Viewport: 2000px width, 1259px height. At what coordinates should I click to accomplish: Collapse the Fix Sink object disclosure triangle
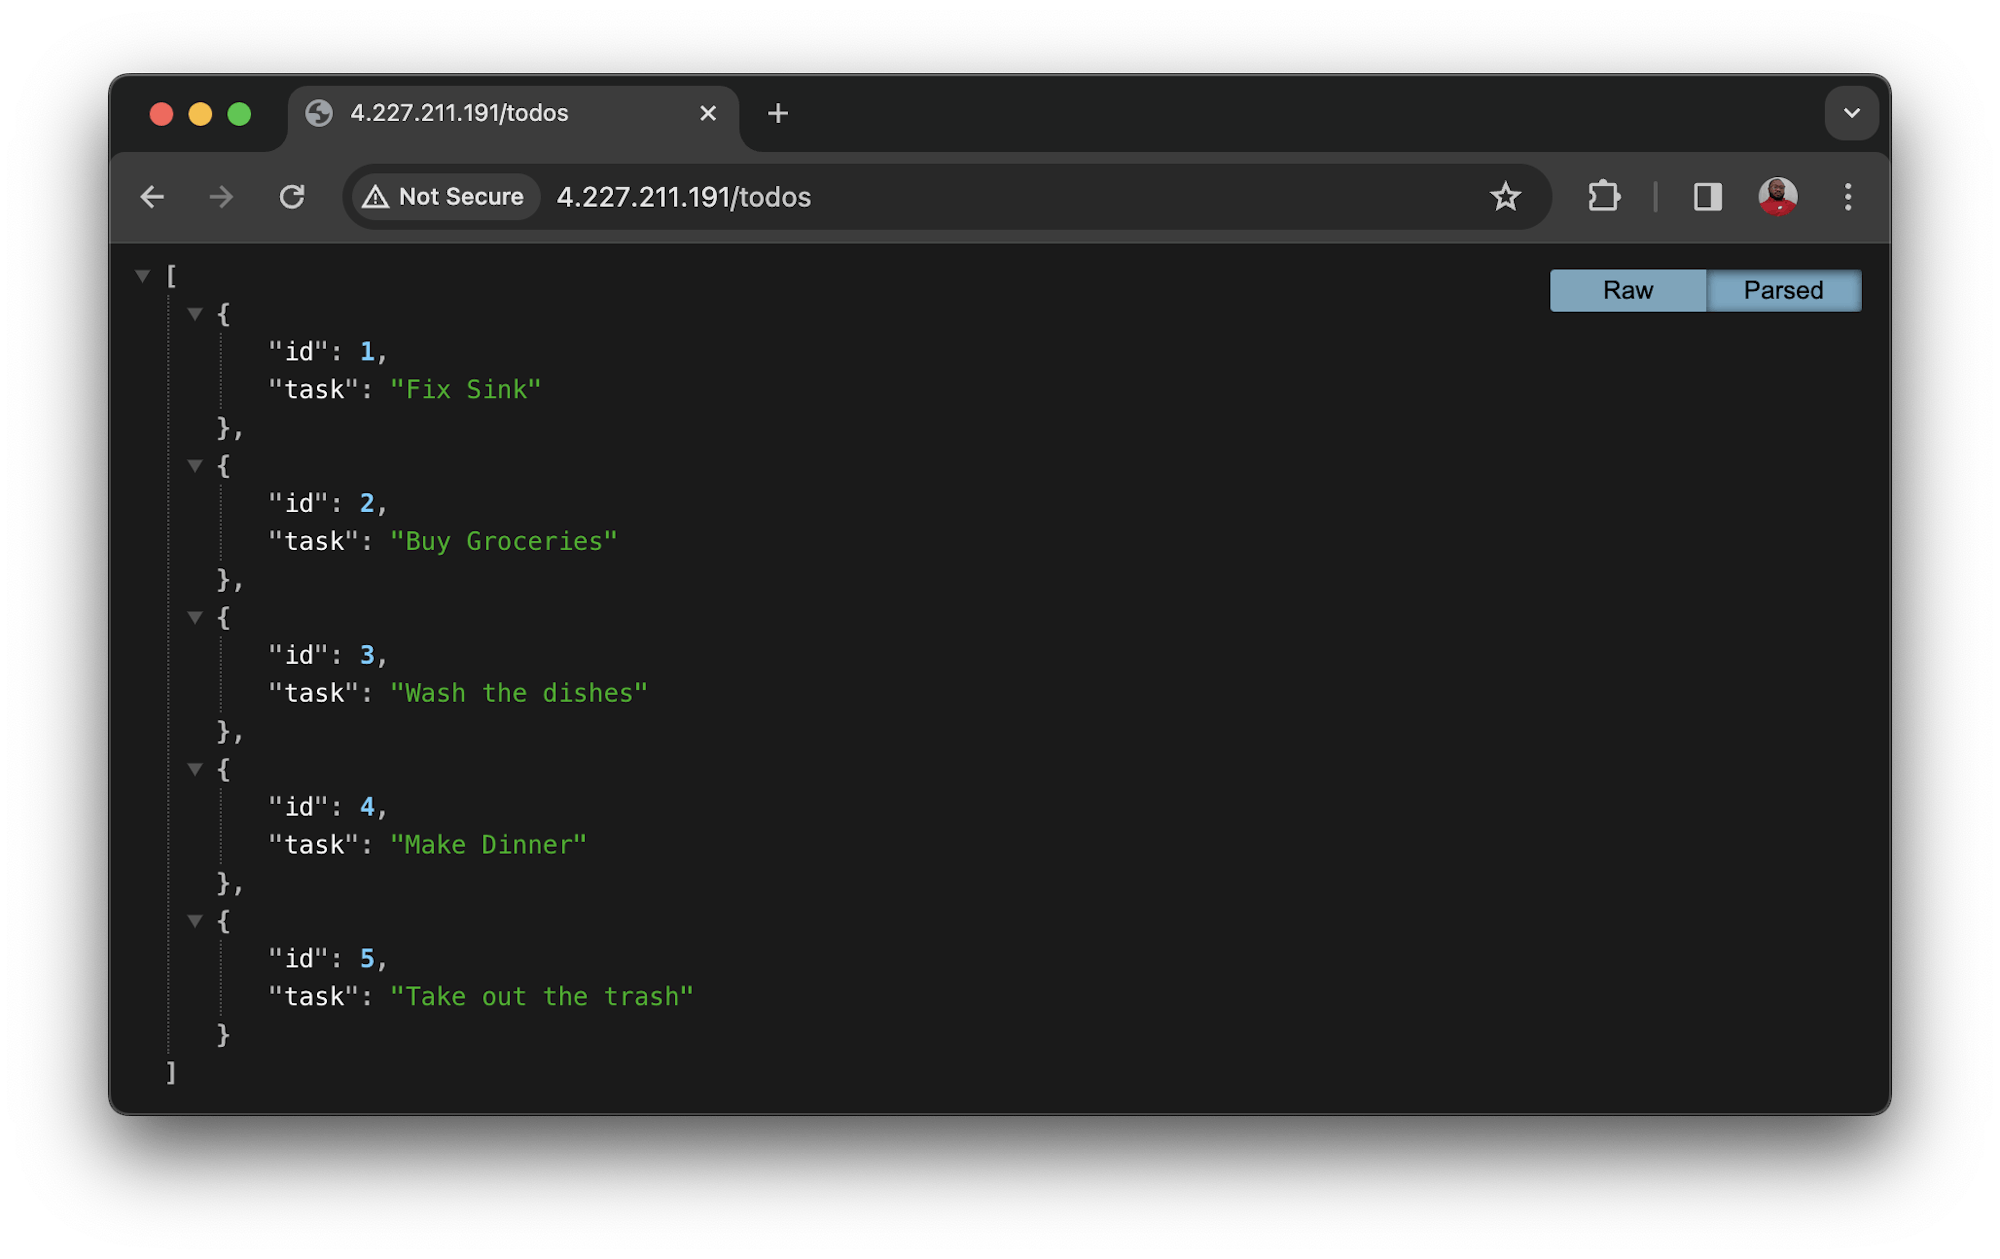tap(196, 314)
